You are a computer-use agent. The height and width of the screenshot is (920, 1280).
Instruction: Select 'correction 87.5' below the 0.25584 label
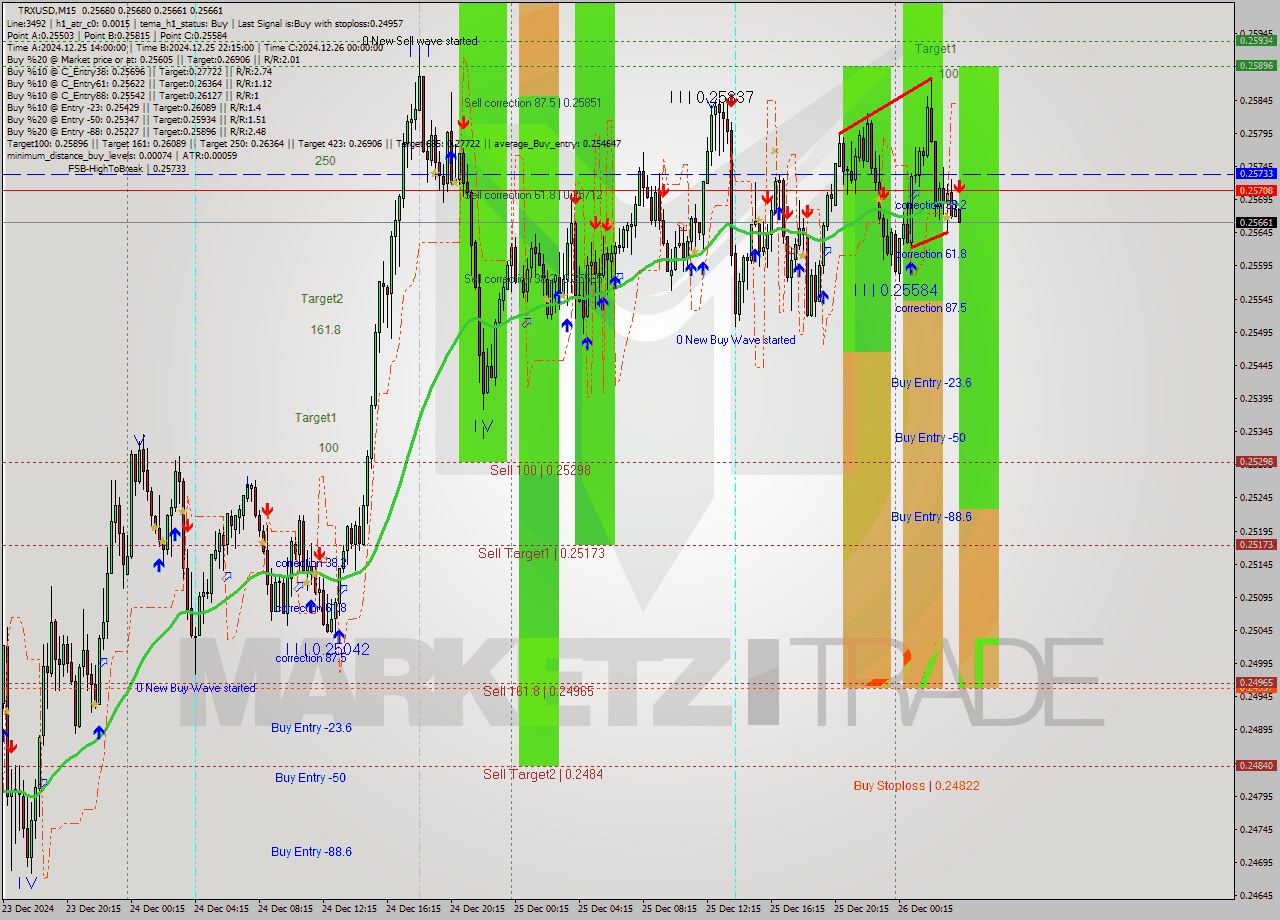tap(930, 308)
